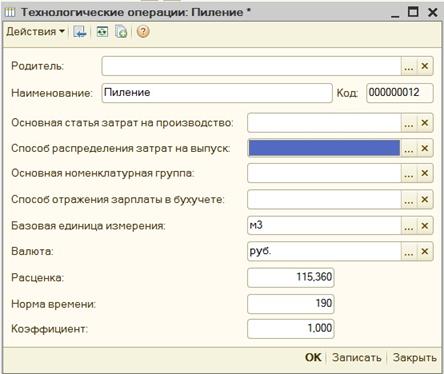Image resolution: width=444 pixels, height=374 pixels.
Task: Clear Способ распределения затрат на выпуск field
Action: (x=425, y=148)
